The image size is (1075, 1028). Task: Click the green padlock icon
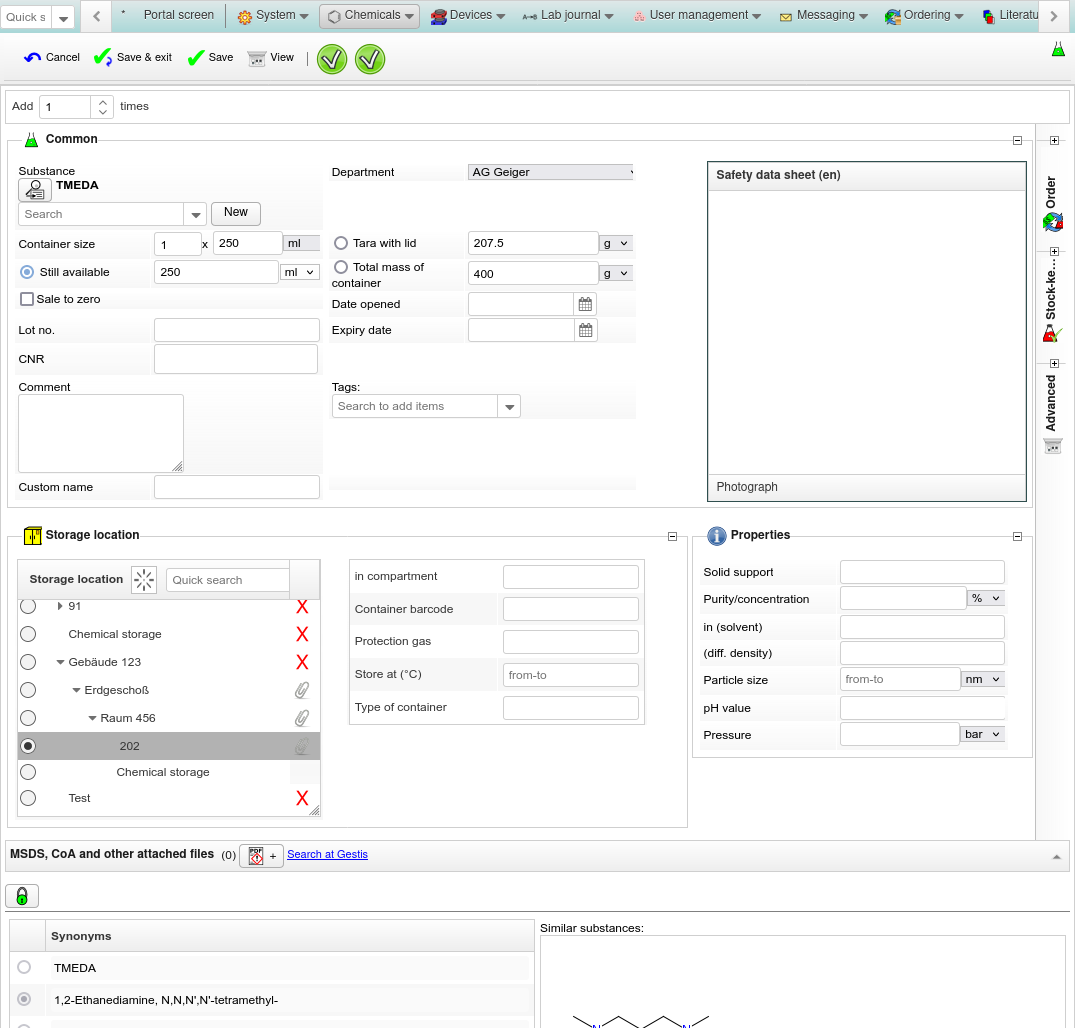point(22,896)
